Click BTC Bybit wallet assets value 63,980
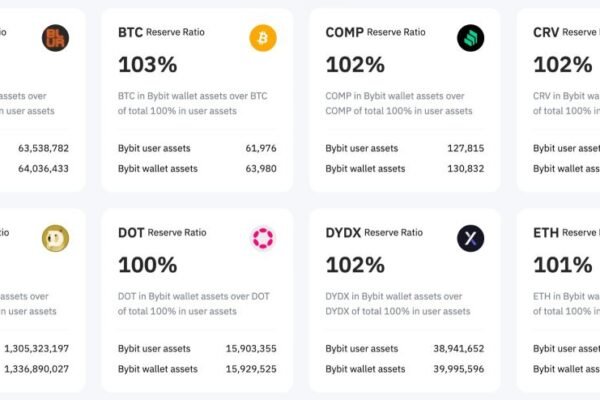 260,168
